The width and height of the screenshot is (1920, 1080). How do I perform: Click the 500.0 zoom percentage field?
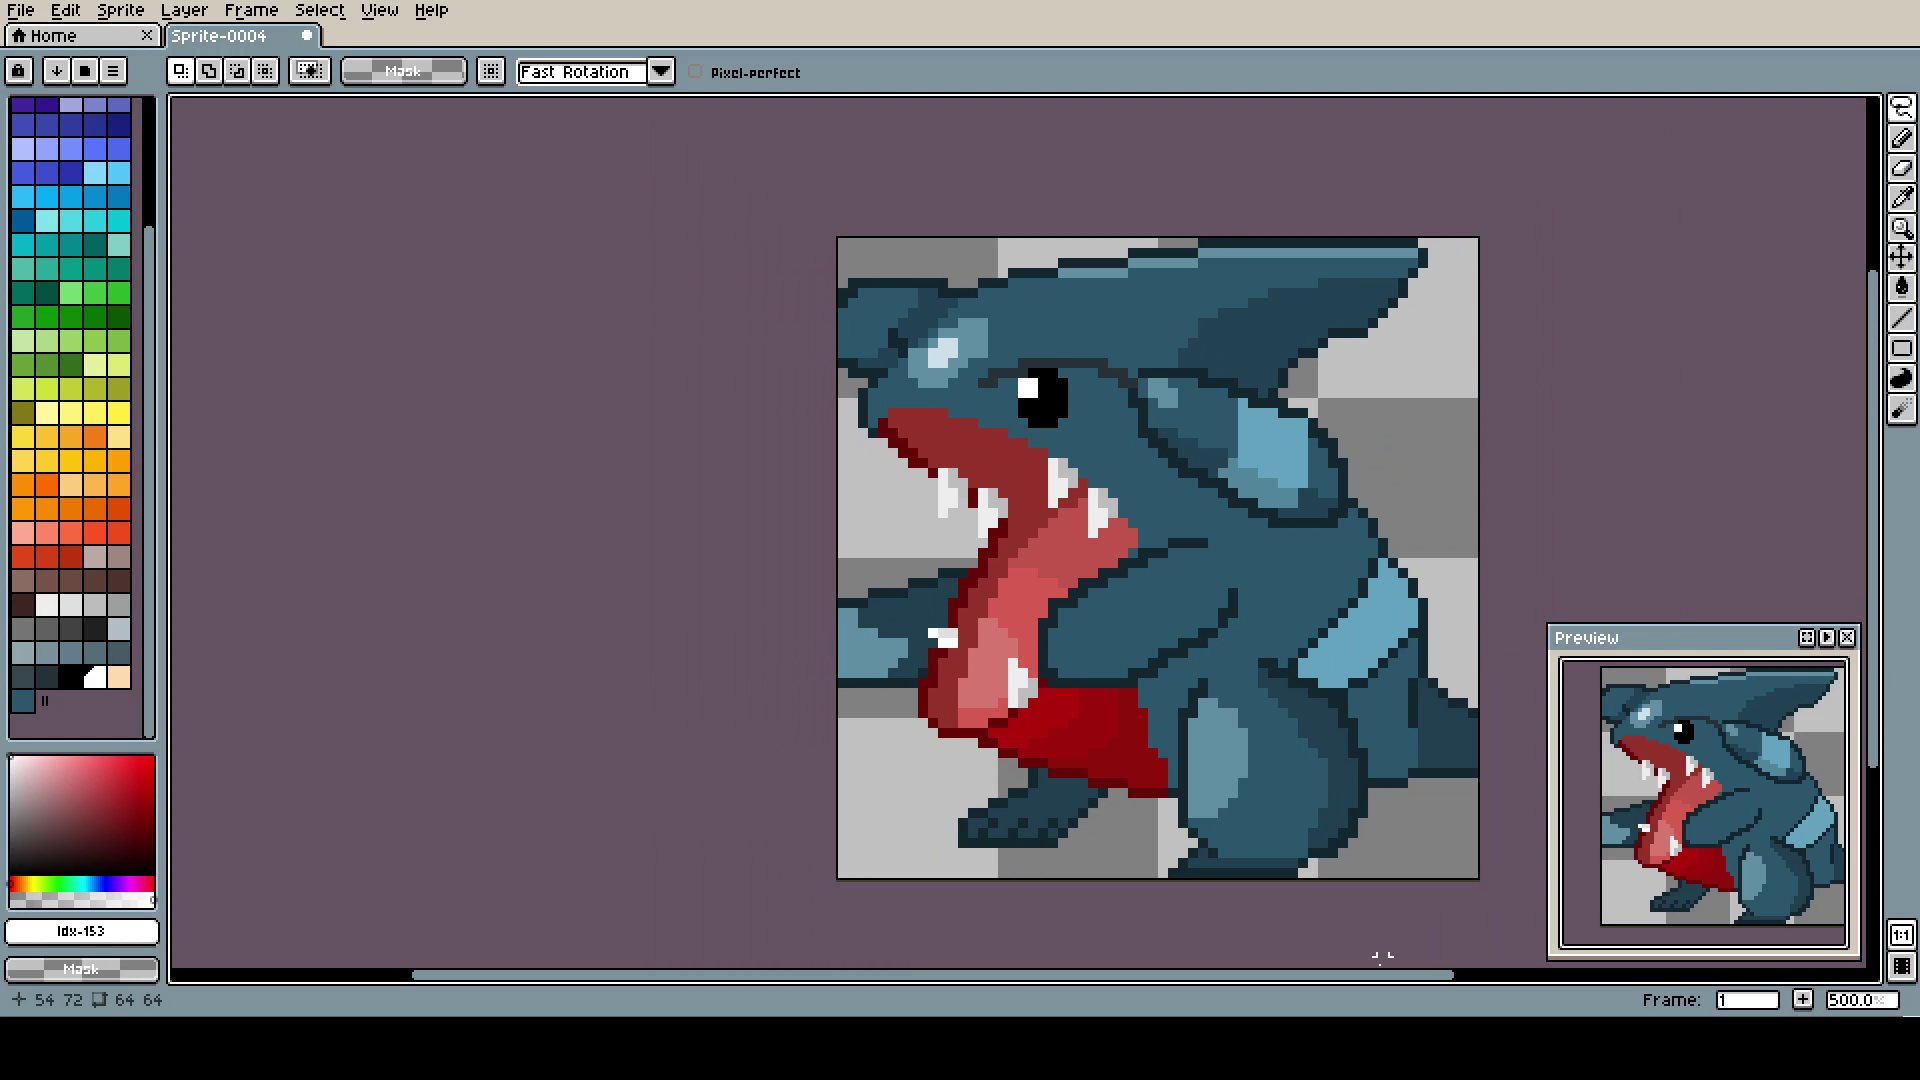click(1861, 999)
